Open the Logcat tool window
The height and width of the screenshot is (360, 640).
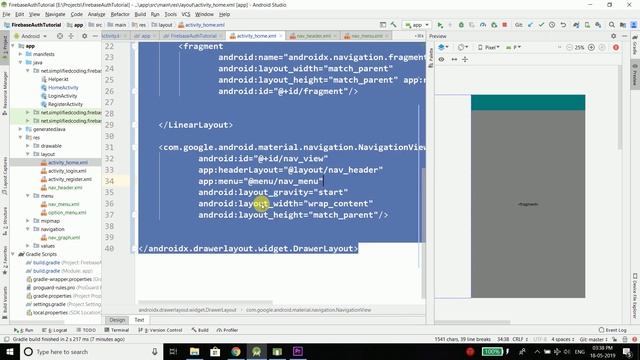[55, 330]
